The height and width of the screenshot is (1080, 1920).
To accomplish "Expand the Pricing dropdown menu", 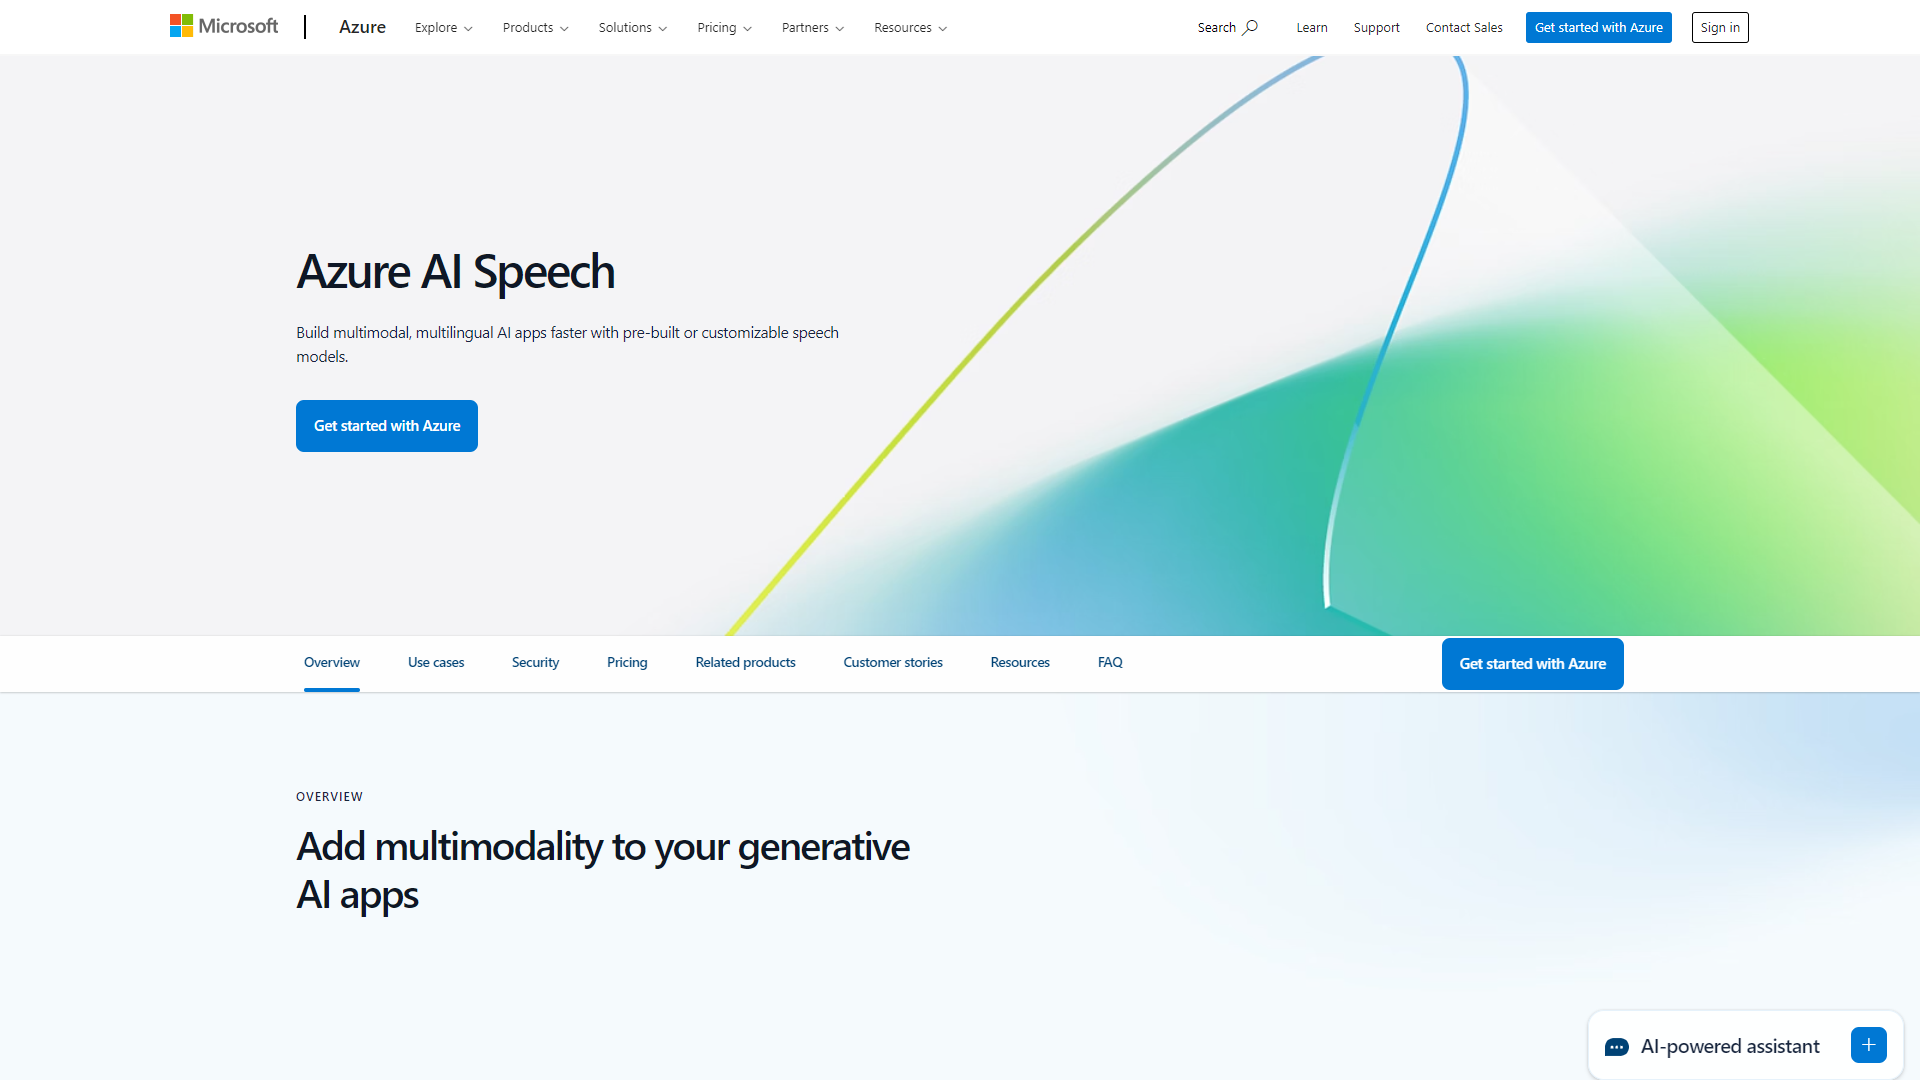I will tap(723, 26).
